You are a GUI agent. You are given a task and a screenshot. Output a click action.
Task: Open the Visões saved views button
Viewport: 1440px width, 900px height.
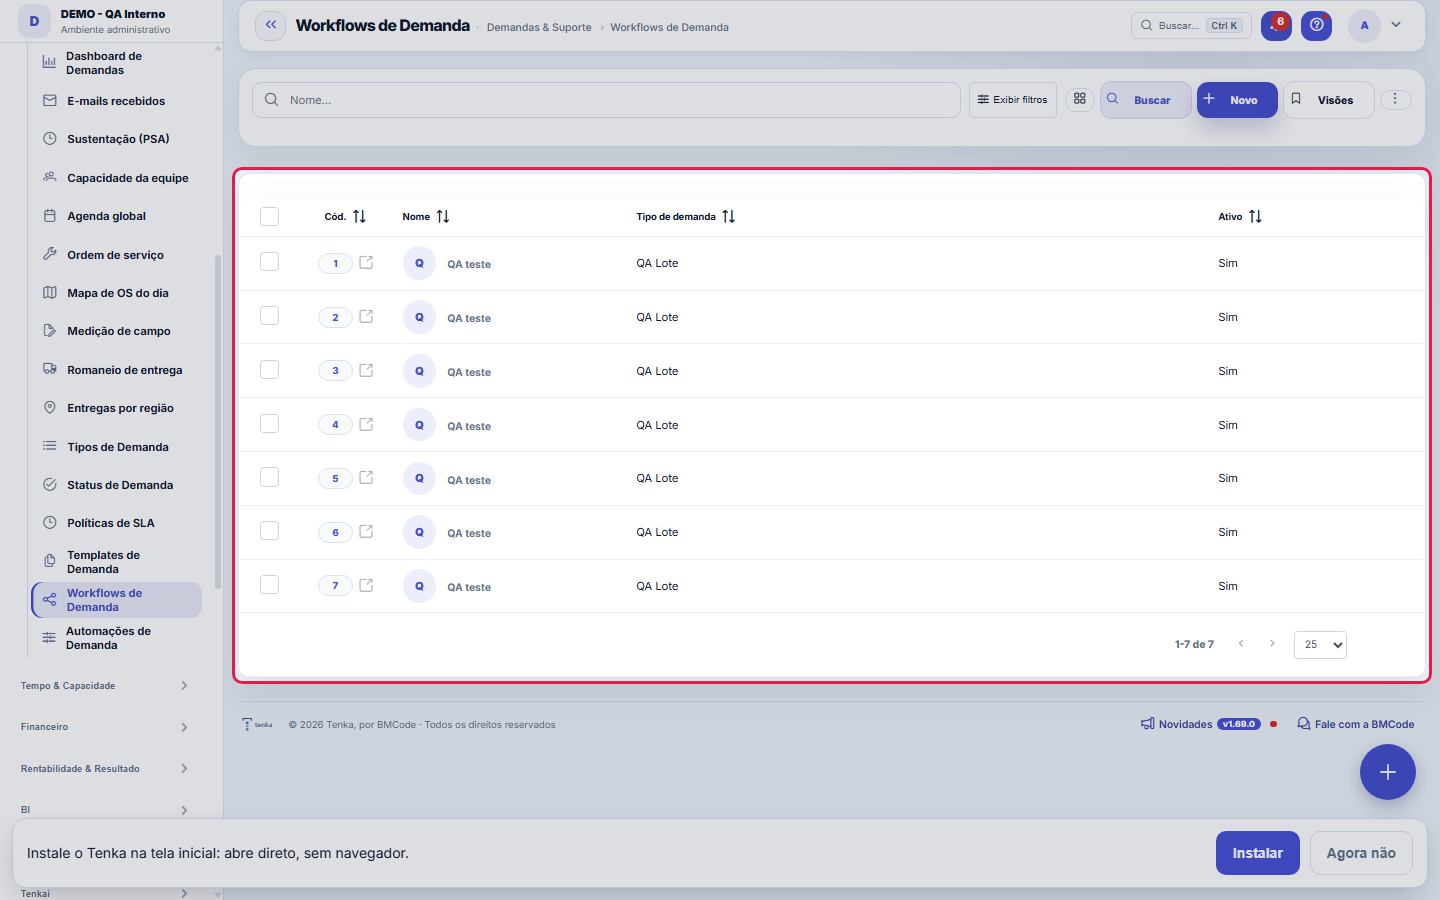(x=1329, y=100)
